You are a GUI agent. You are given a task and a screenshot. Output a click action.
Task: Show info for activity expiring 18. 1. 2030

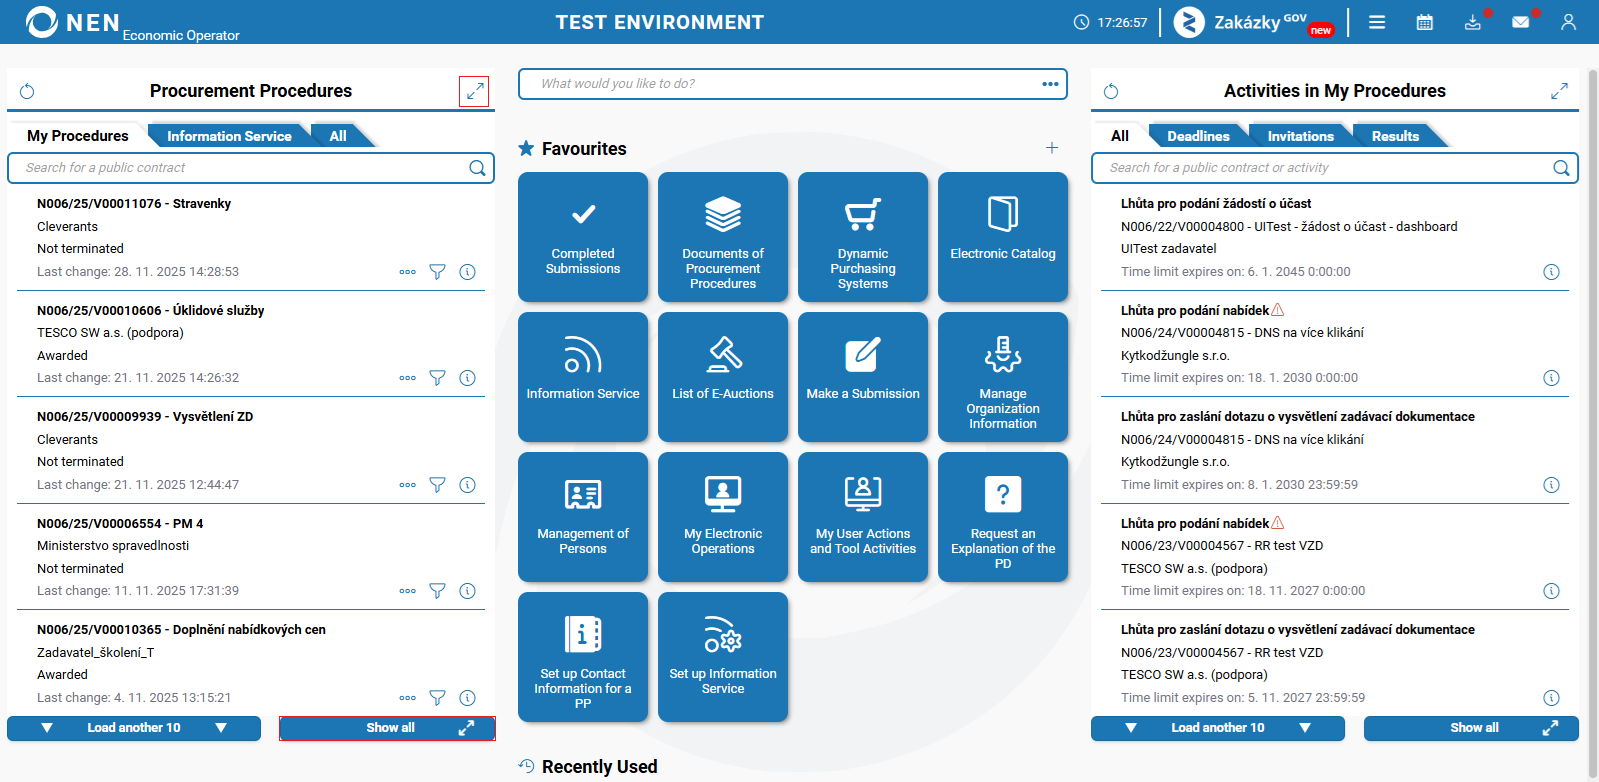click(x=1551, y=378)
